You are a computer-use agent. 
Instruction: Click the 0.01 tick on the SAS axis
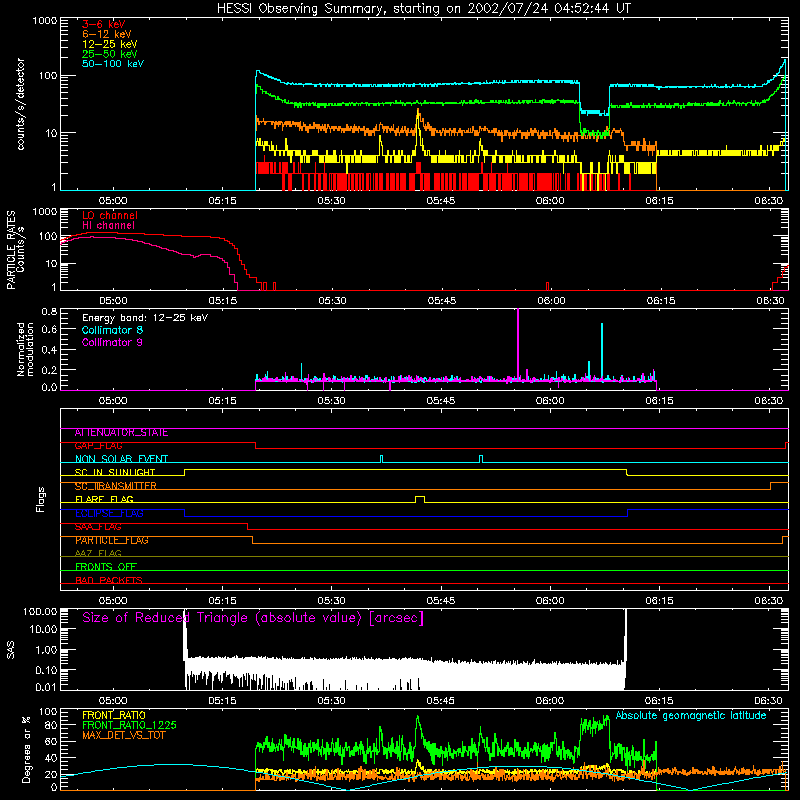tap(46, 687)
